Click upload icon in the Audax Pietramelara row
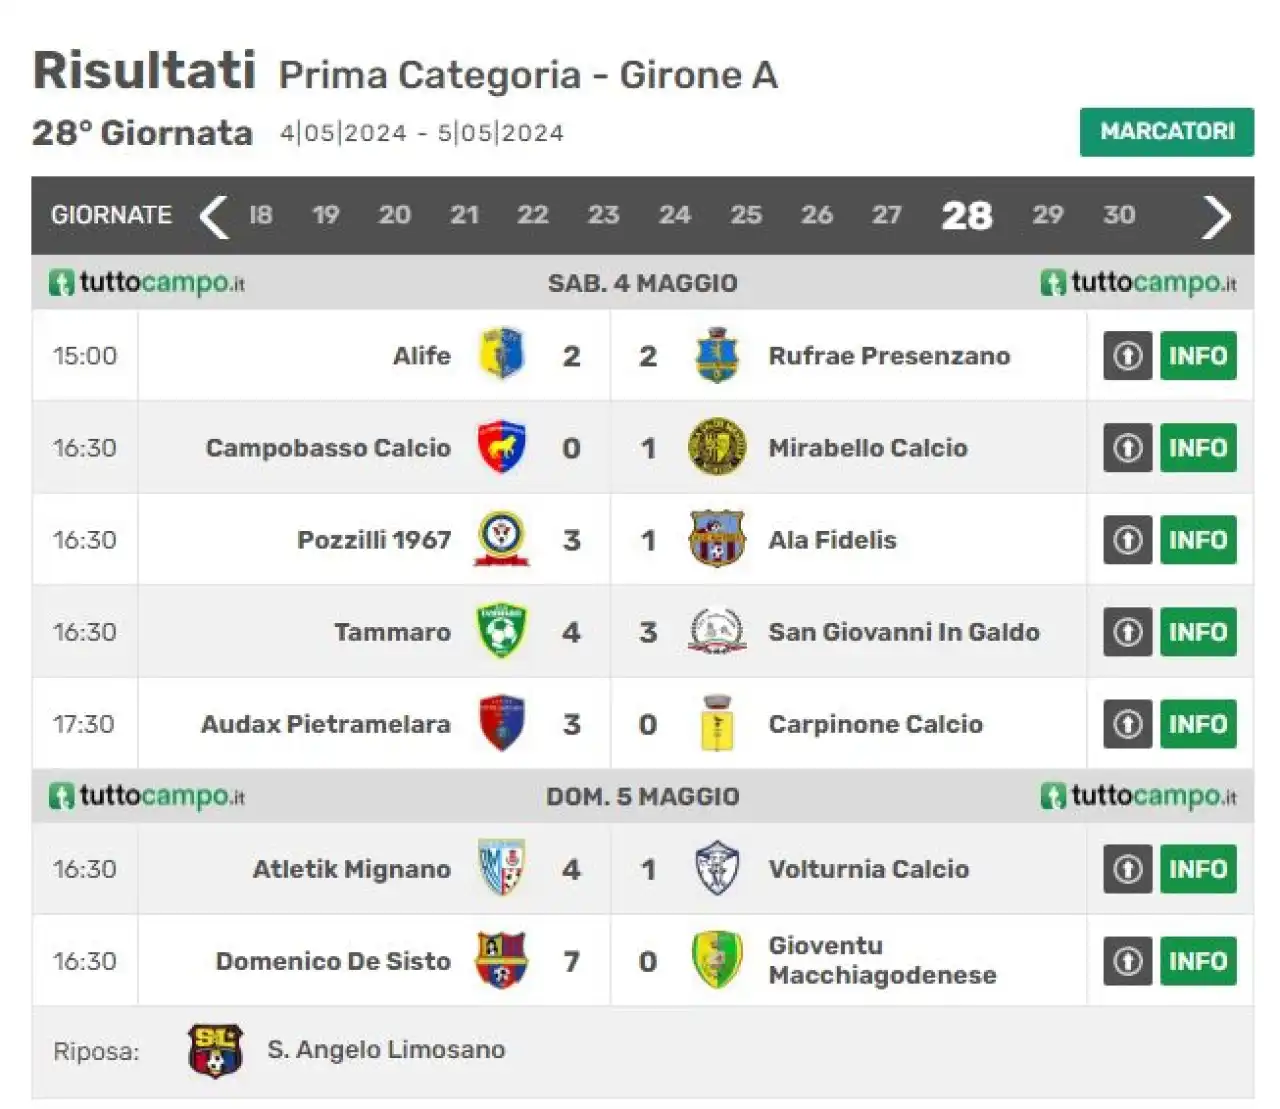The width and height of the screenshot is (1280, 1109). pyautogui.click(x=1128, y=723)
